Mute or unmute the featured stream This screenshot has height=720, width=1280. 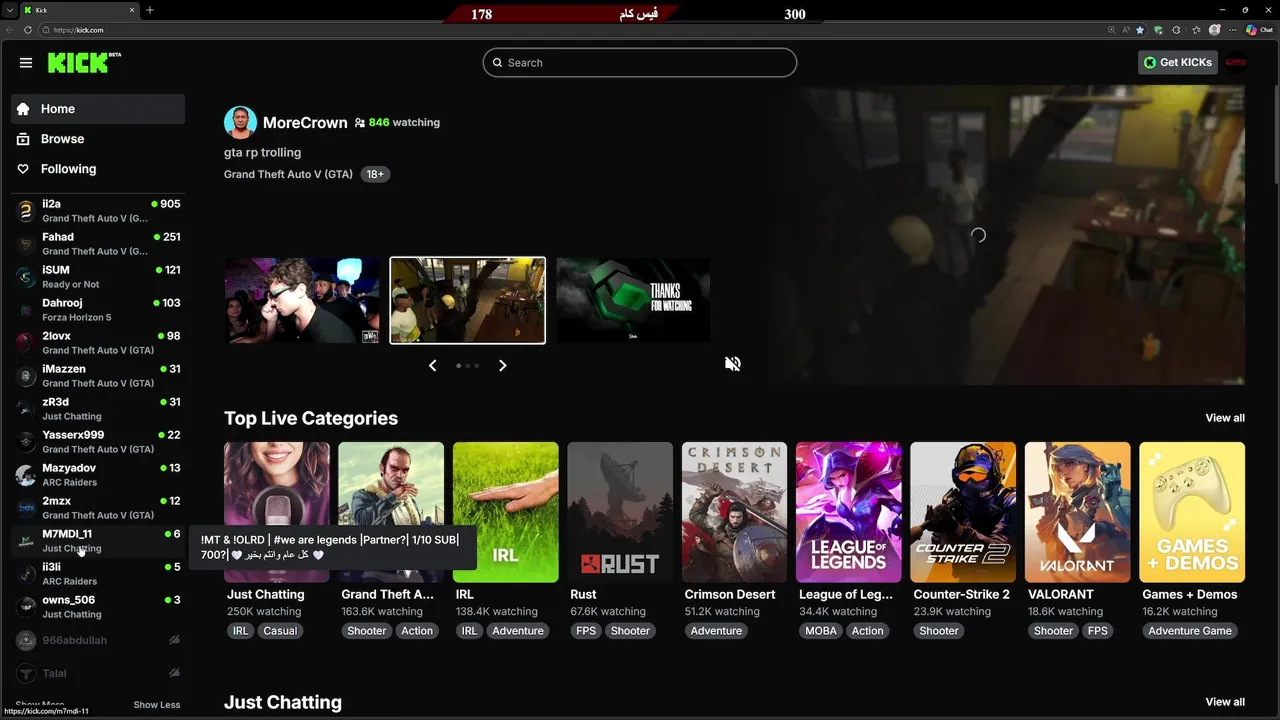click(x=733, y=364)
